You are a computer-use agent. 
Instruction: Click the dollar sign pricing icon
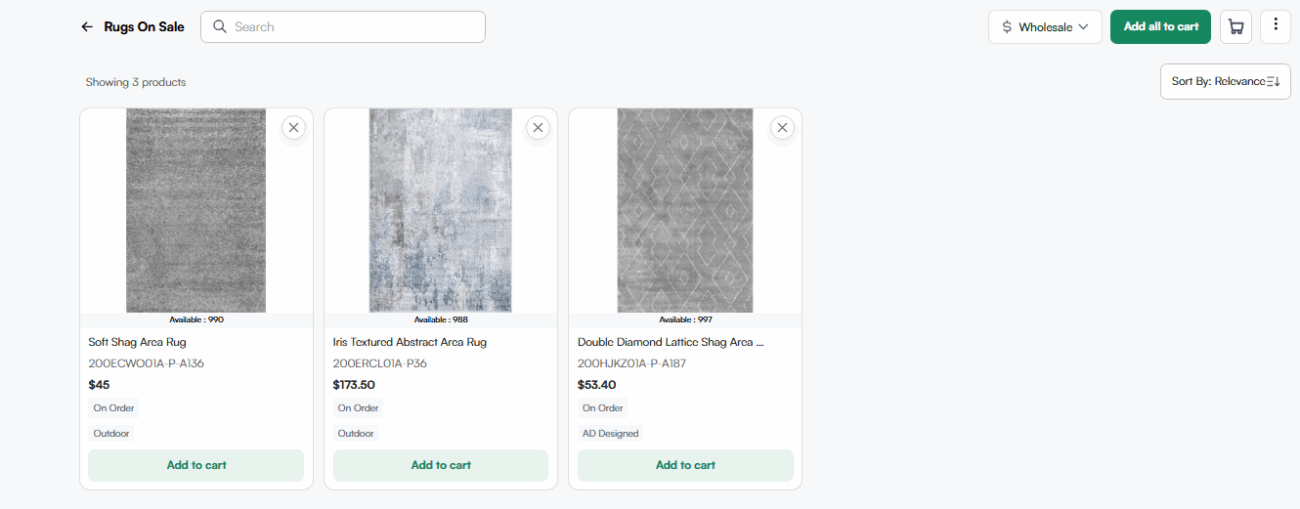point(1007,27)
